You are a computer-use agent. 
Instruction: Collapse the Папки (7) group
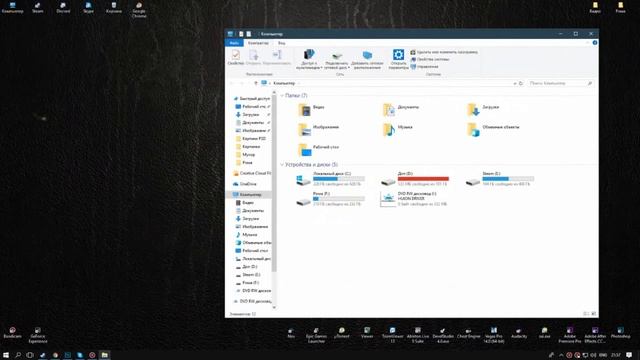click(x=282, y=96)
